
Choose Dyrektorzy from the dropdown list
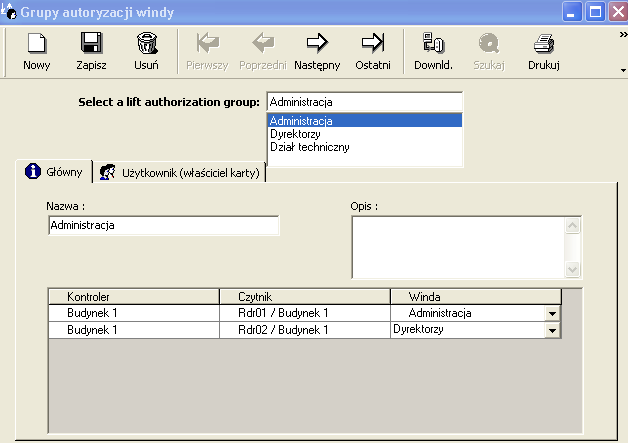364,134
